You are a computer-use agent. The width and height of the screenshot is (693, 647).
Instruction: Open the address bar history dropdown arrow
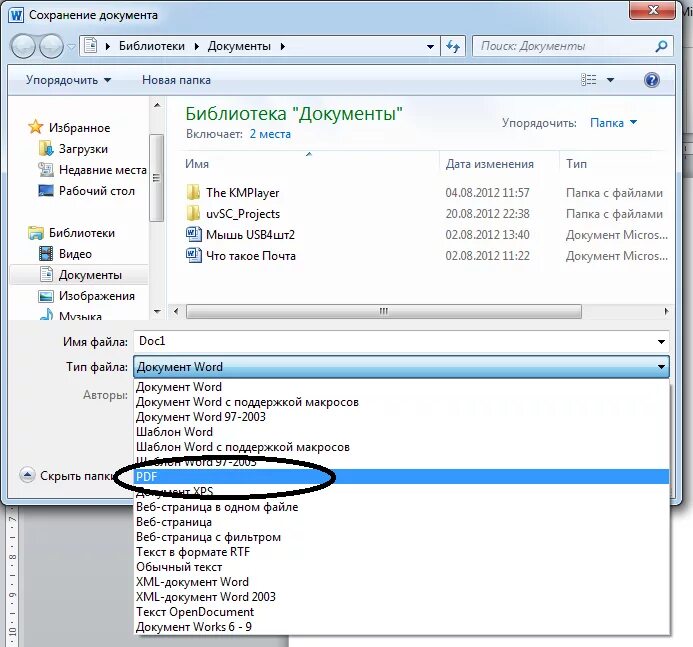point(430,46)
